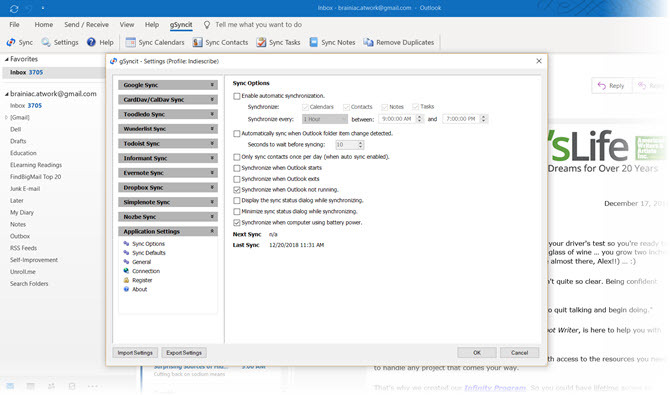Click the Sync icon in gSyncit ribbon
This screenshot has width=670, height=395.
tap(11, 42)
